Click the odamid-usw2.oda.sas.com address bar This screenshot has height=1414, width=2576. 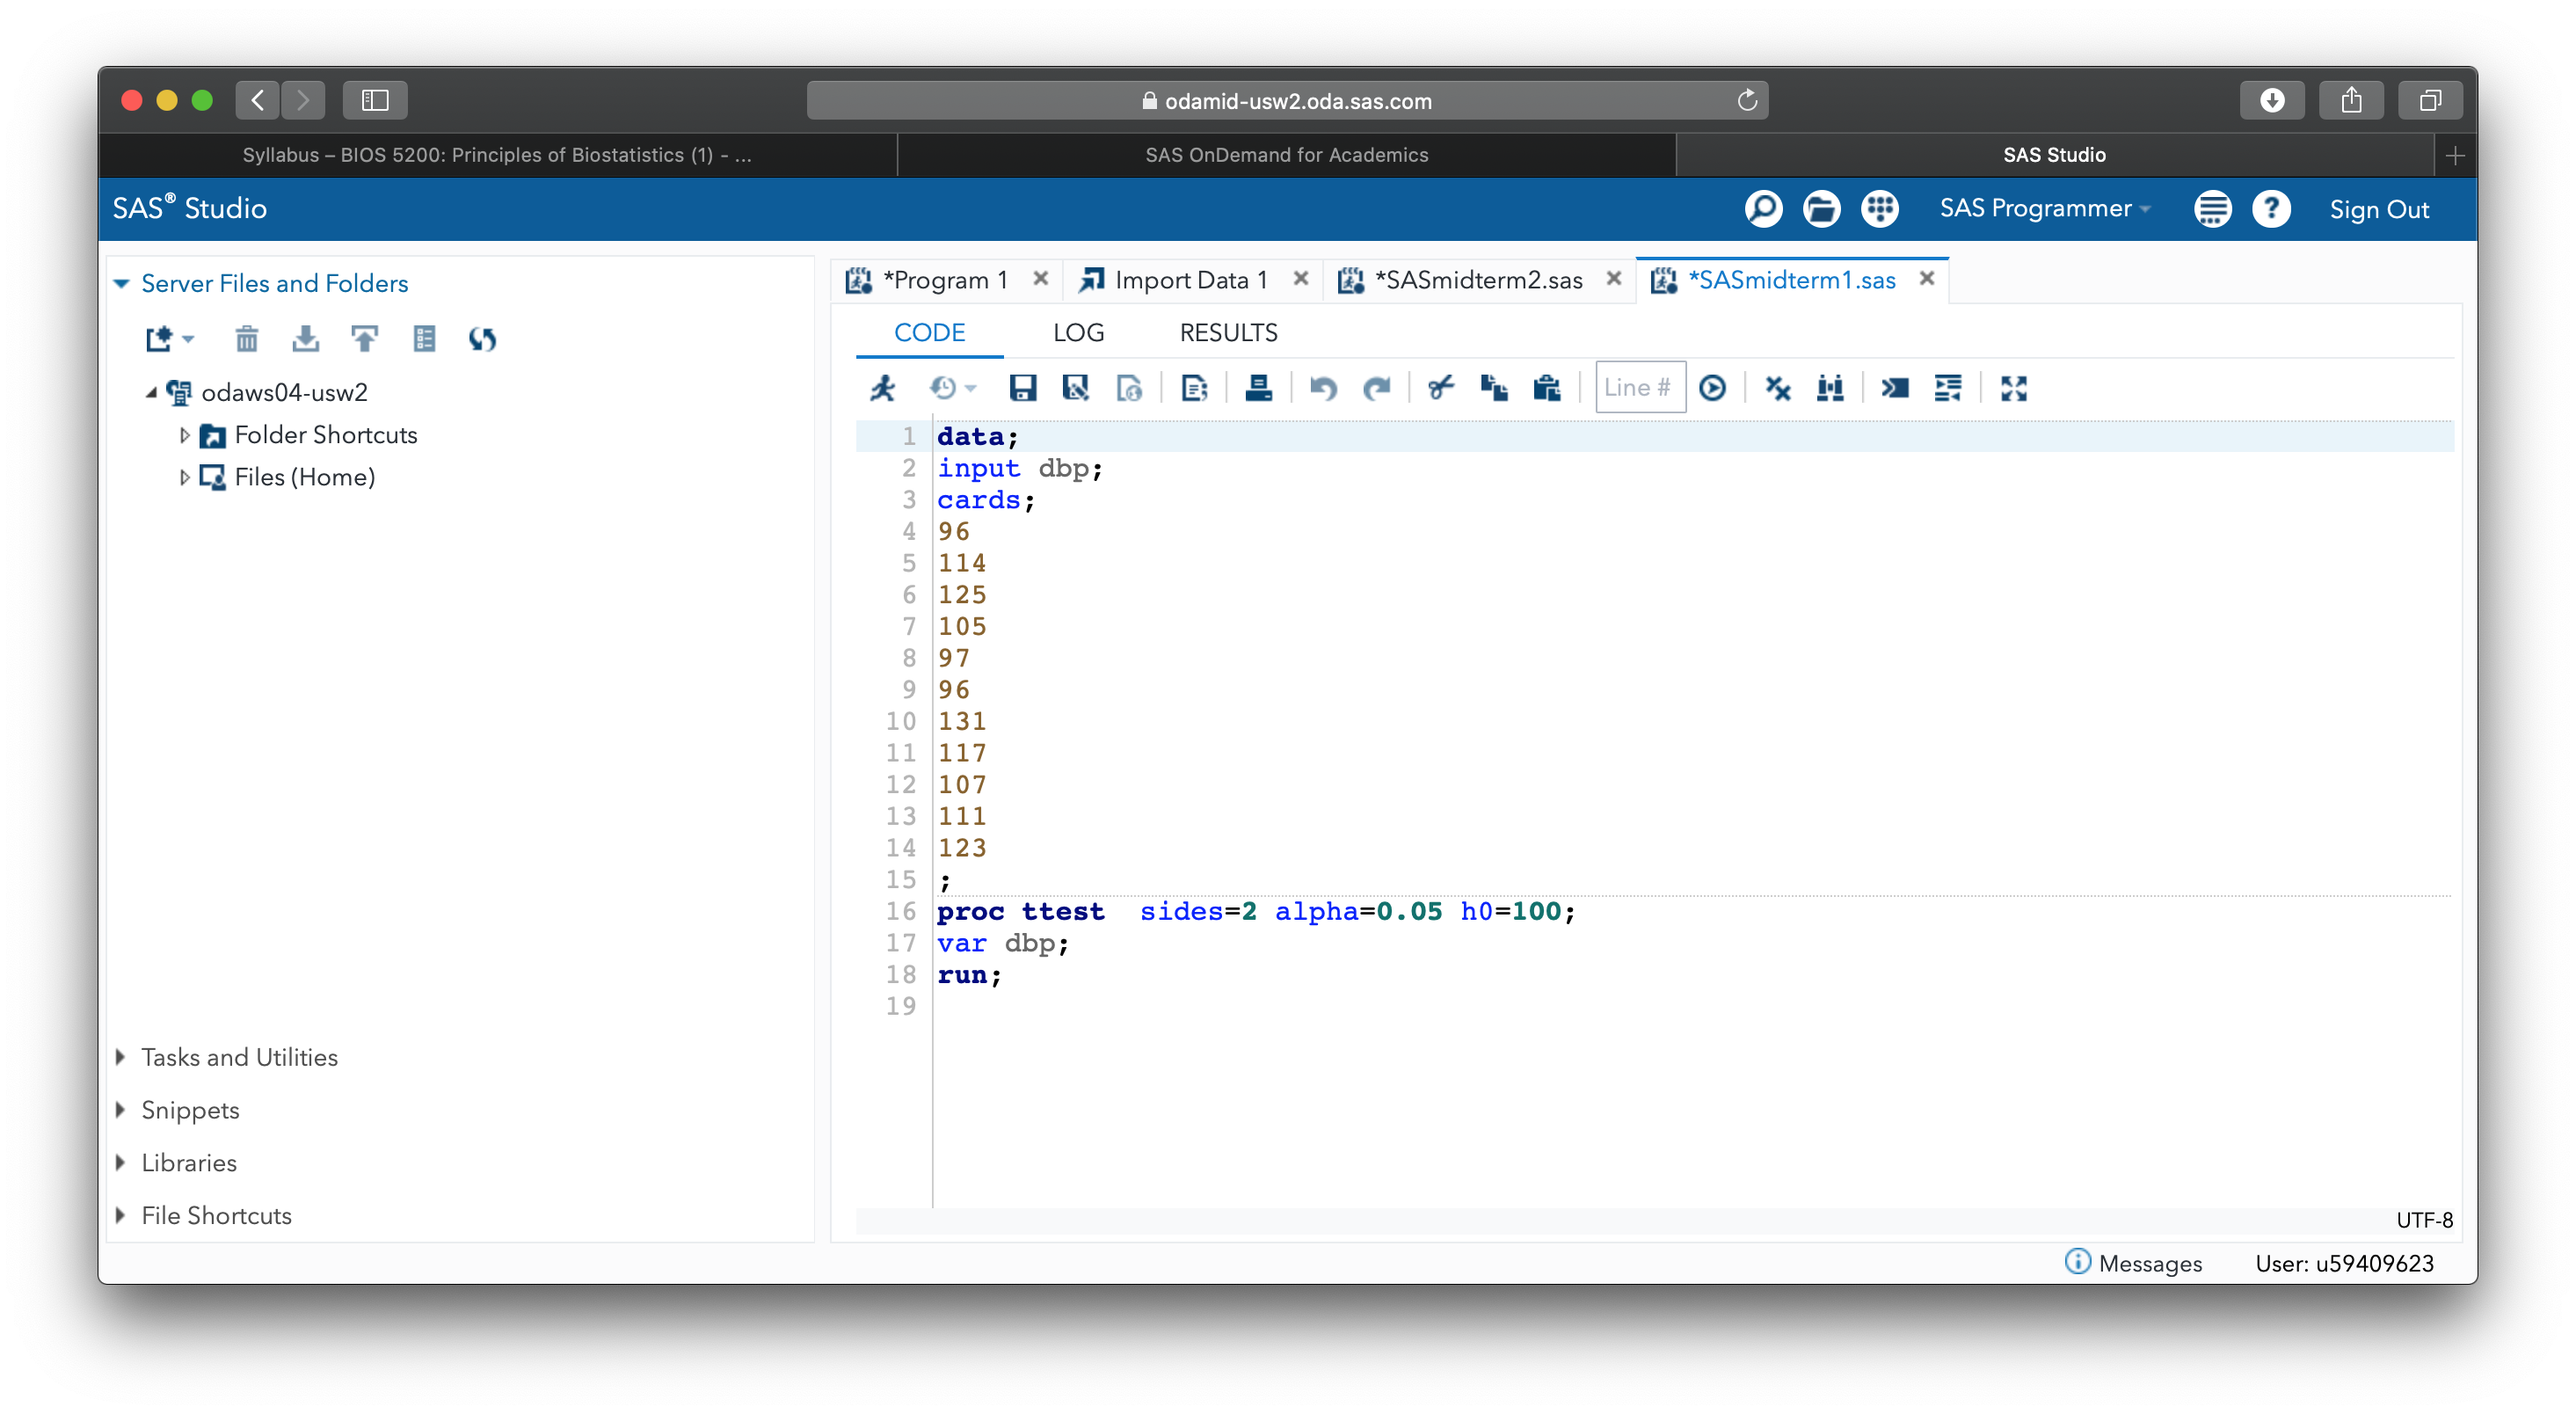[1287, 100]
